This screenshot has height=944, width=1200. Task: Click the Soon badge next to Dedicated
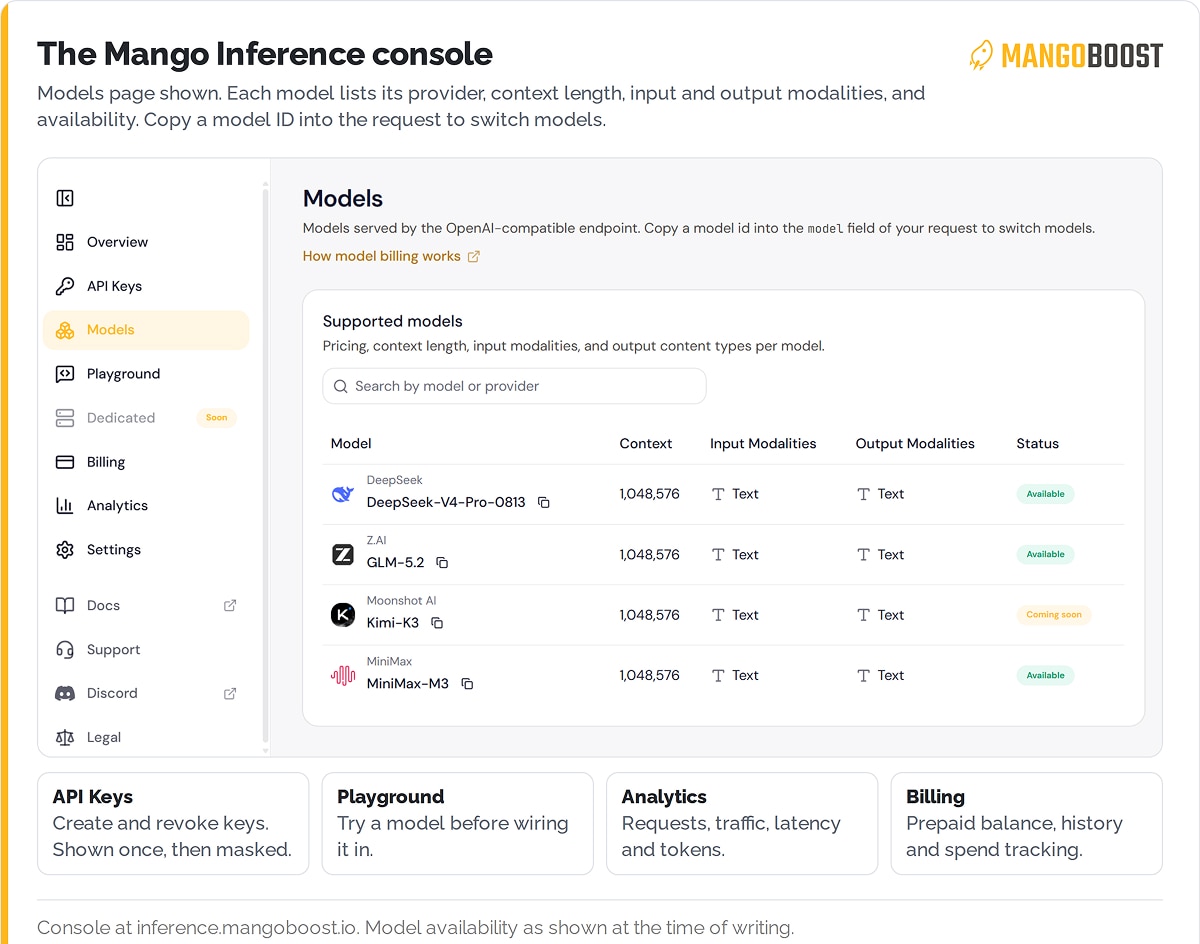(x=217, y=418)
